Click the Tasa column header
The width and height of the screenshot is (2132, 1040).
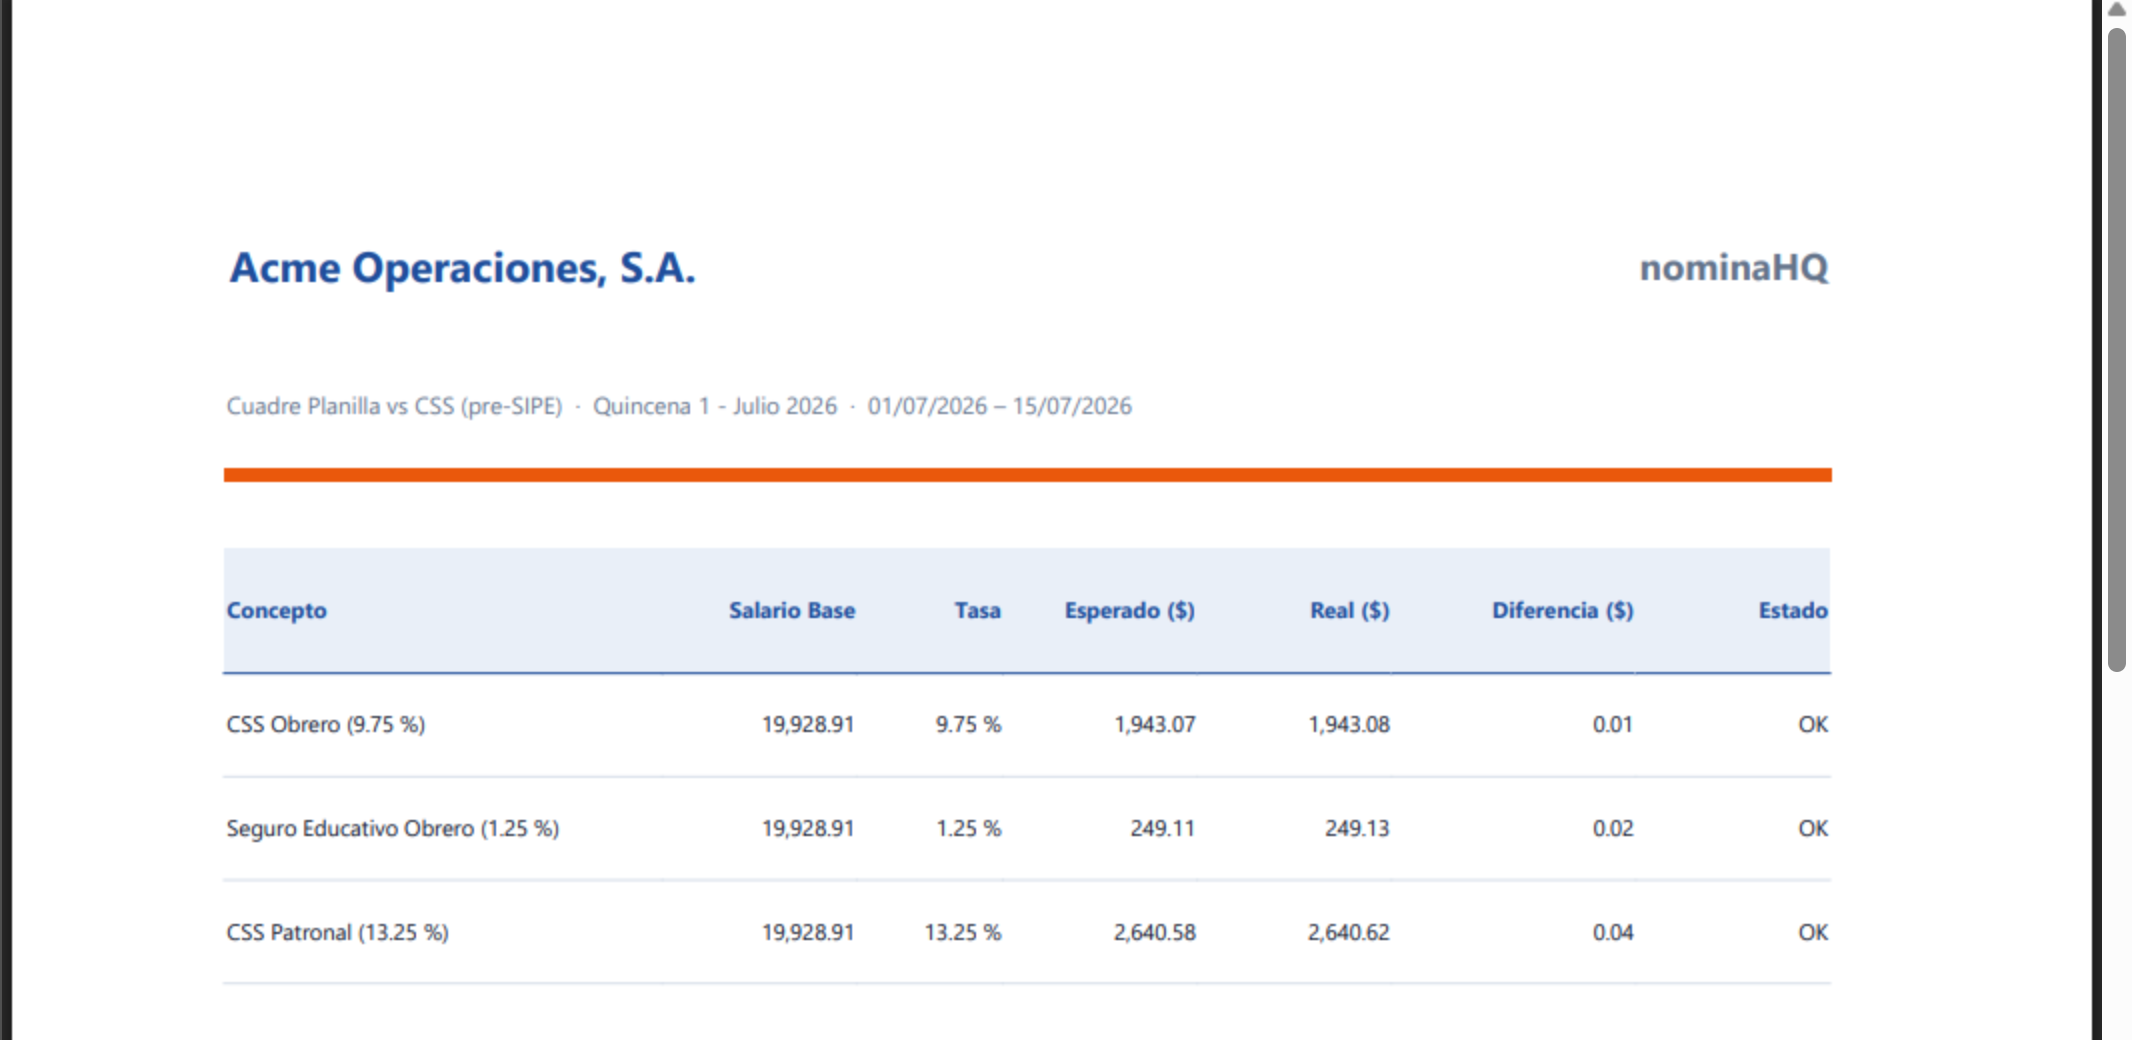click(977, 611)
